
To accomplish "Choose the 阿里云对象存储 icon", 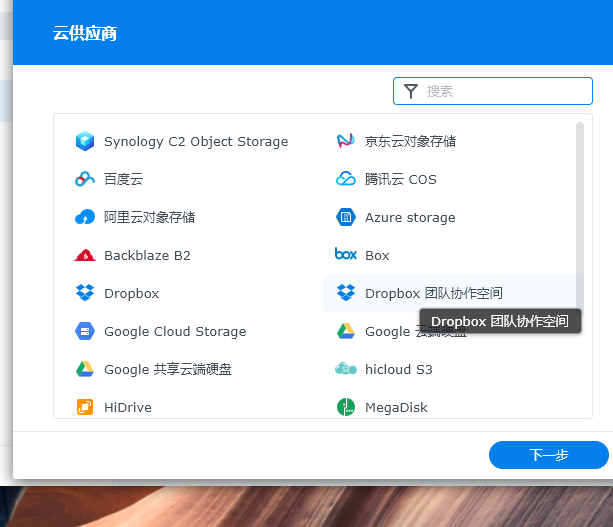I will pos(85,217).
